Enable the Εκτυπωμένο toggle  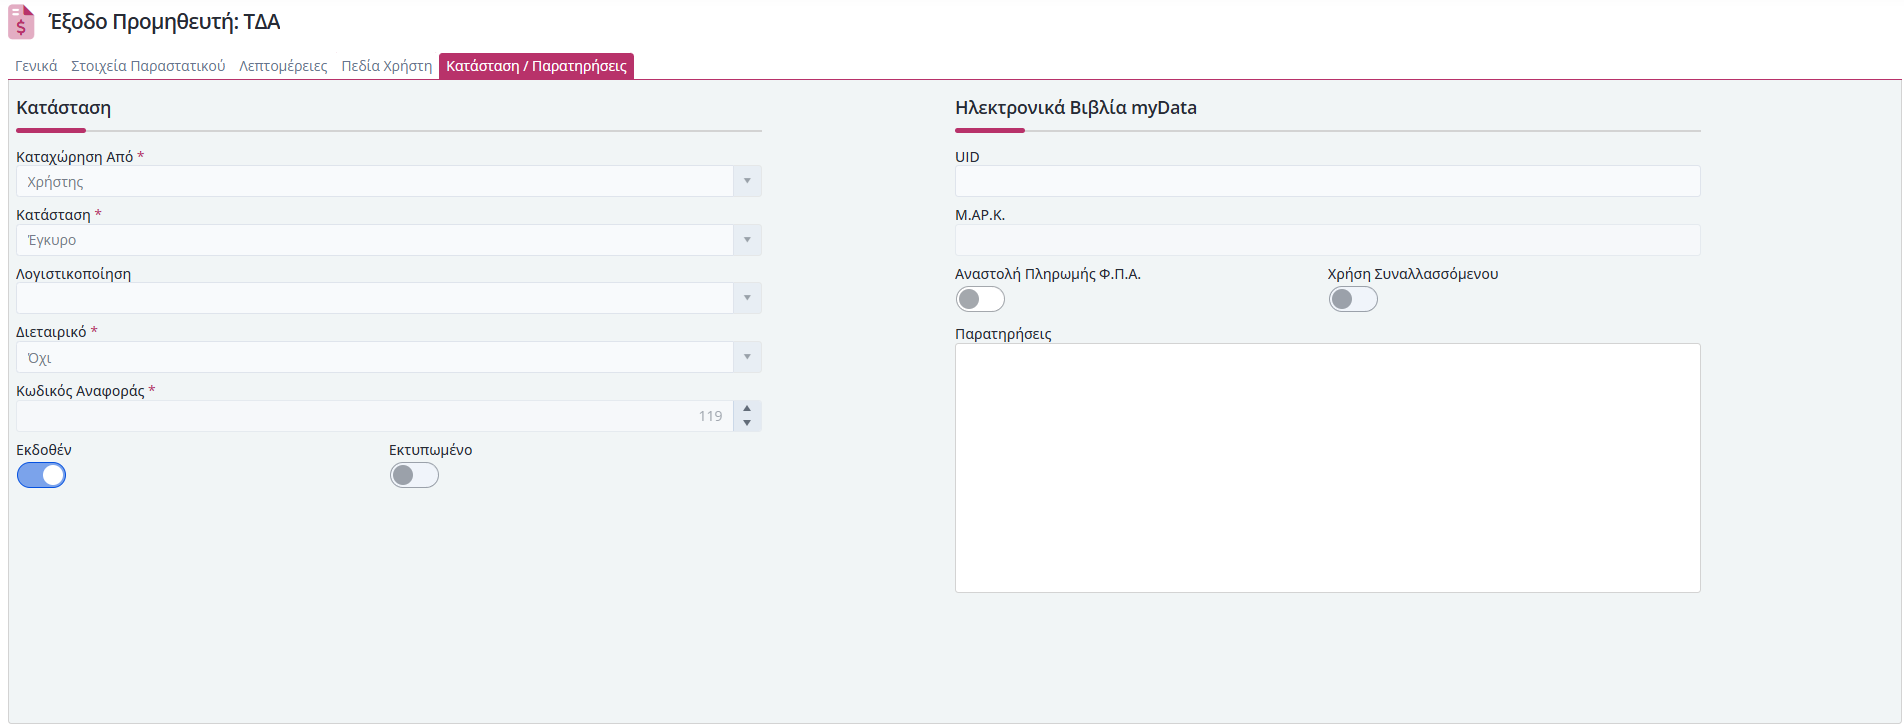coord(414,475)
